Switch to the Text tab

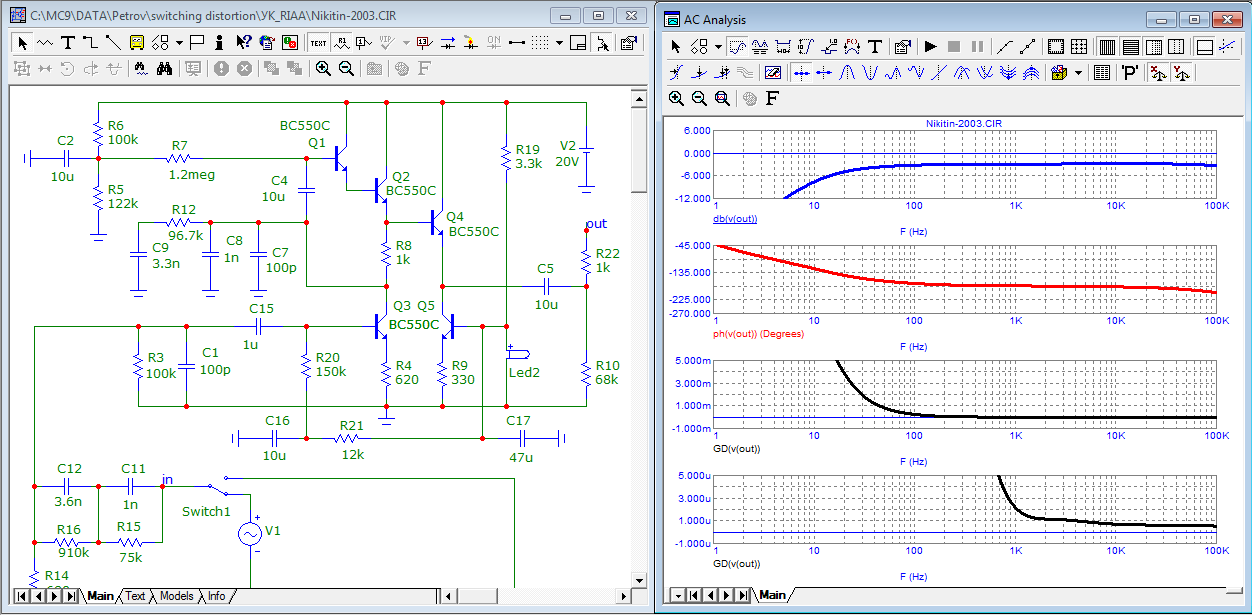click(x=134, y=596)
